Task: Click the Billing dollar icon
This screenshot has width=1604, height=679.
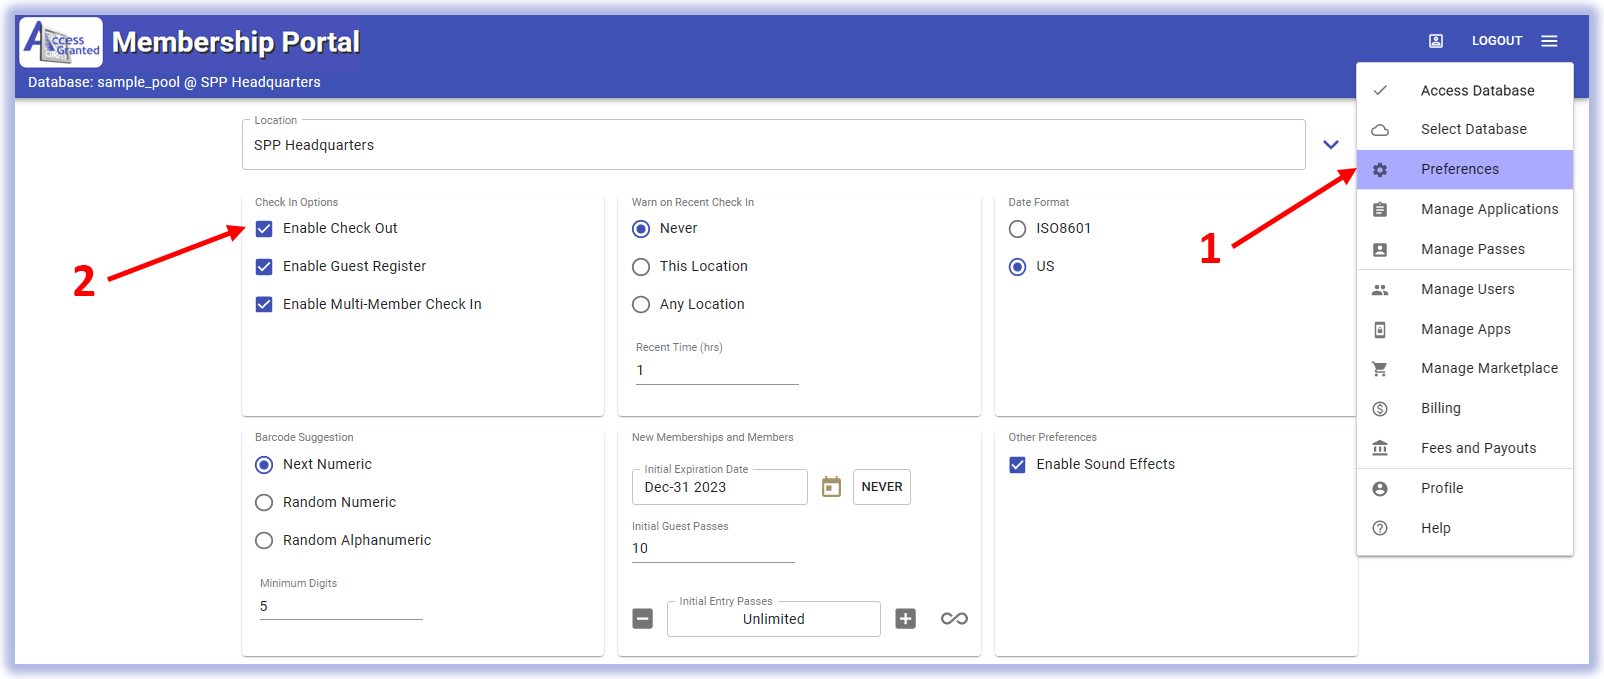Action: pyautogui.click(x=1380, y=409)
